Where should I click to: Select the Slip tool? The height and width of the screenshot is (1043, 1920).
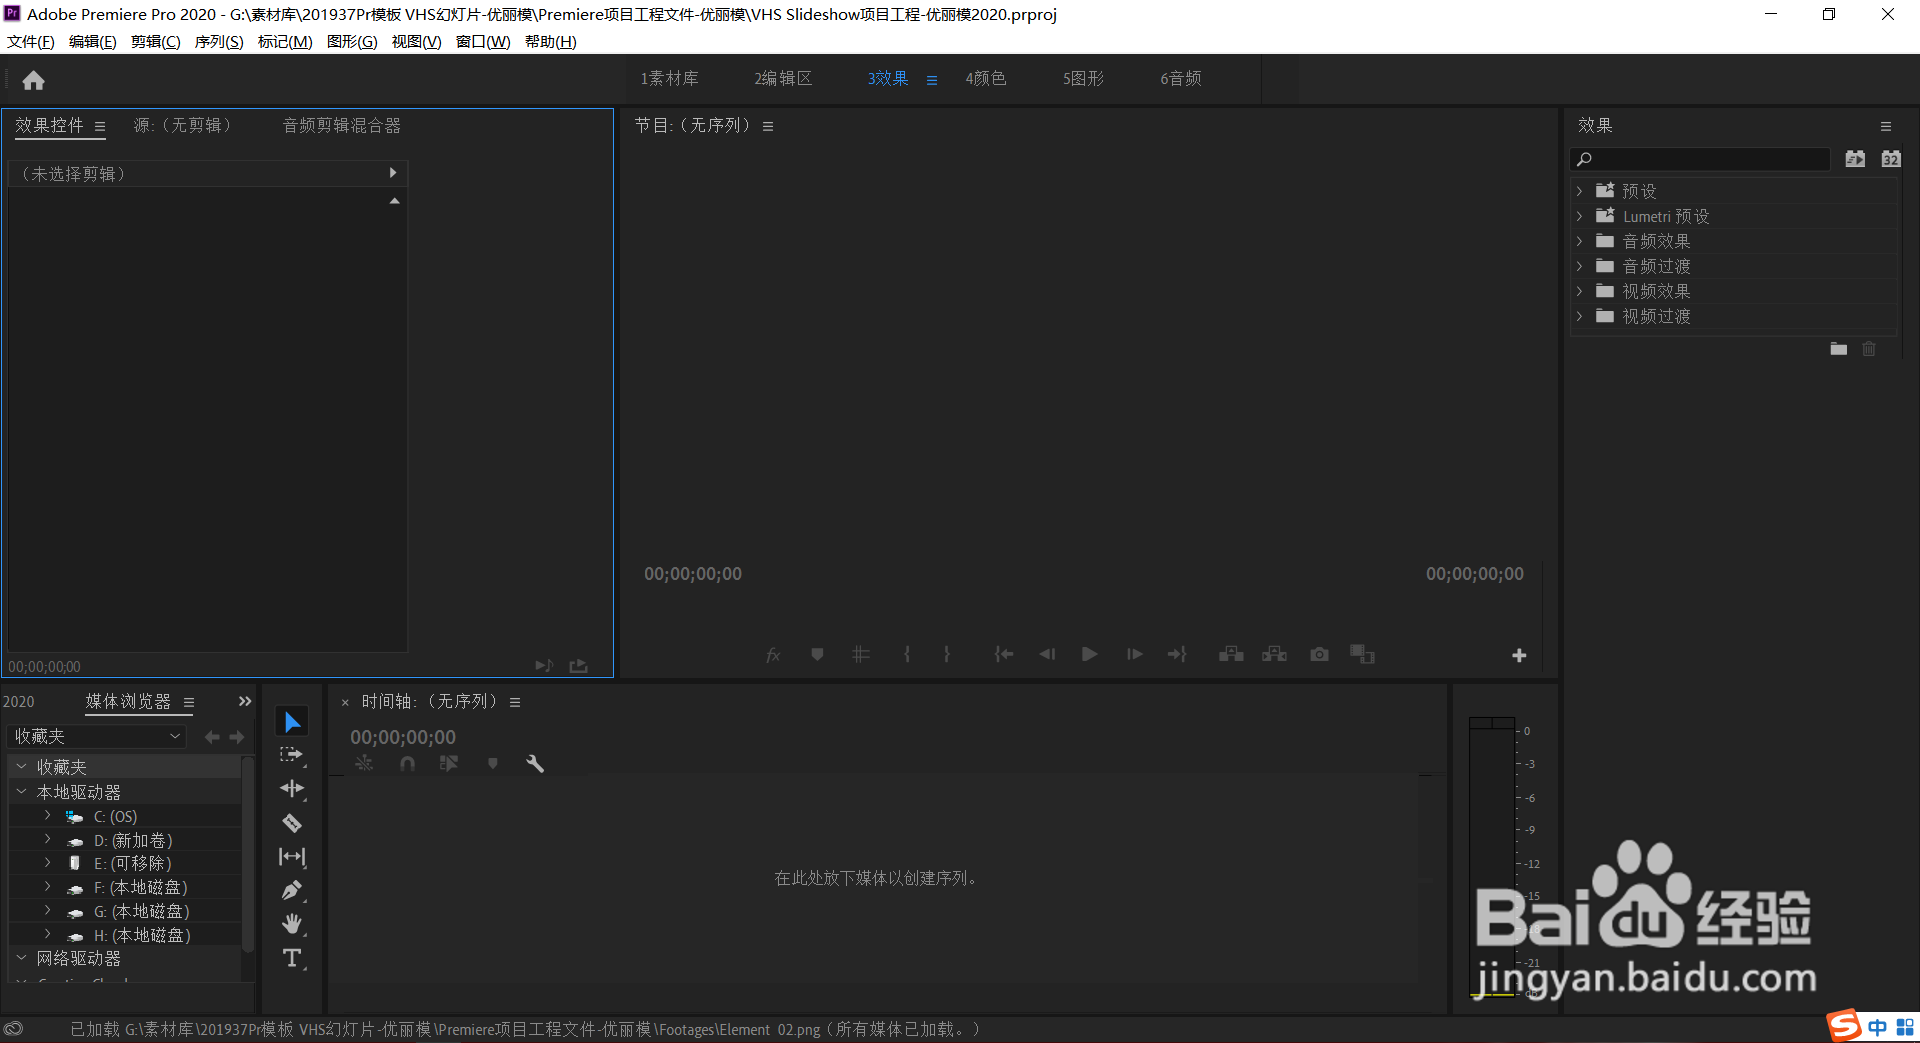[292, 857]
